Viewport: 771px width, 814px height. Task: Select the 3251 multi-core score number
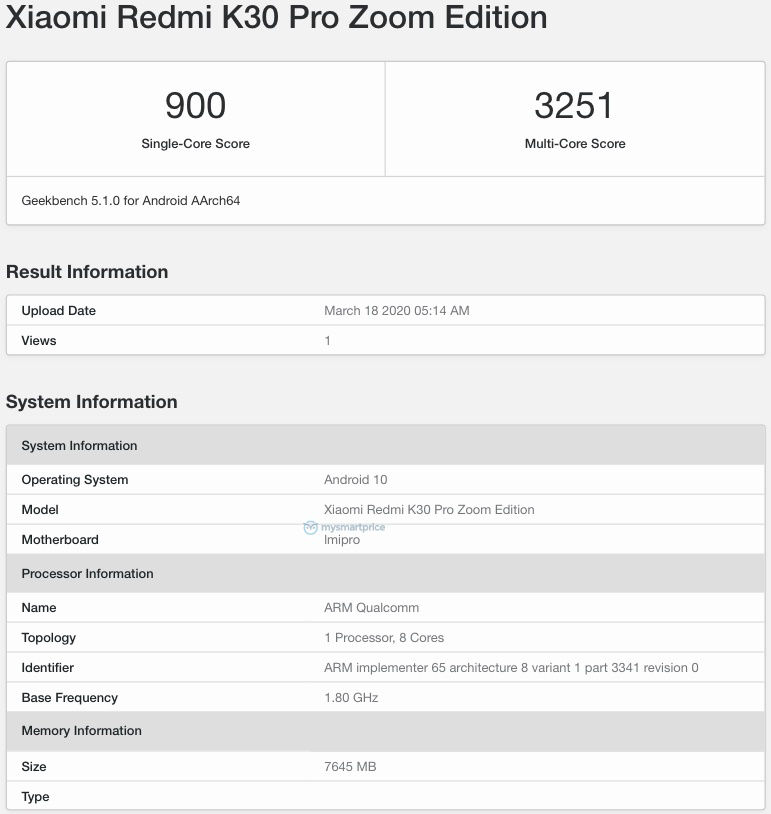click(x=574, y=106)
